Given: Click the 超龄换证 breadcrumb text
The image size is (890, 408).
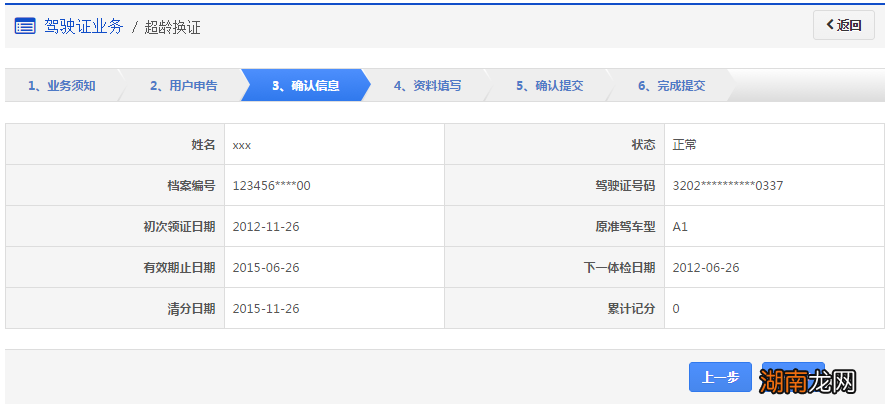Looking at the screenshot, I should tap(172, 27).
